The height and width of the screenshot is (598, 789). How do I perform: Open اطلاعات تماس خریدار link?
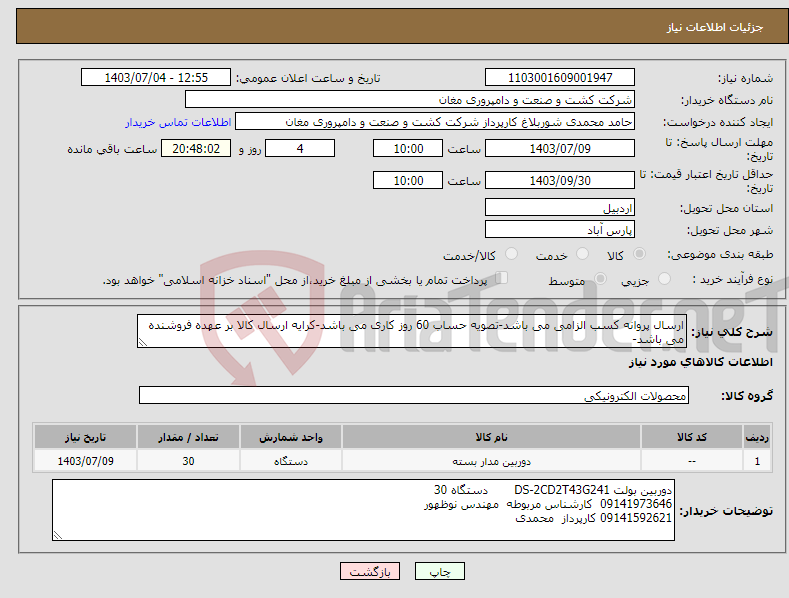178,122
